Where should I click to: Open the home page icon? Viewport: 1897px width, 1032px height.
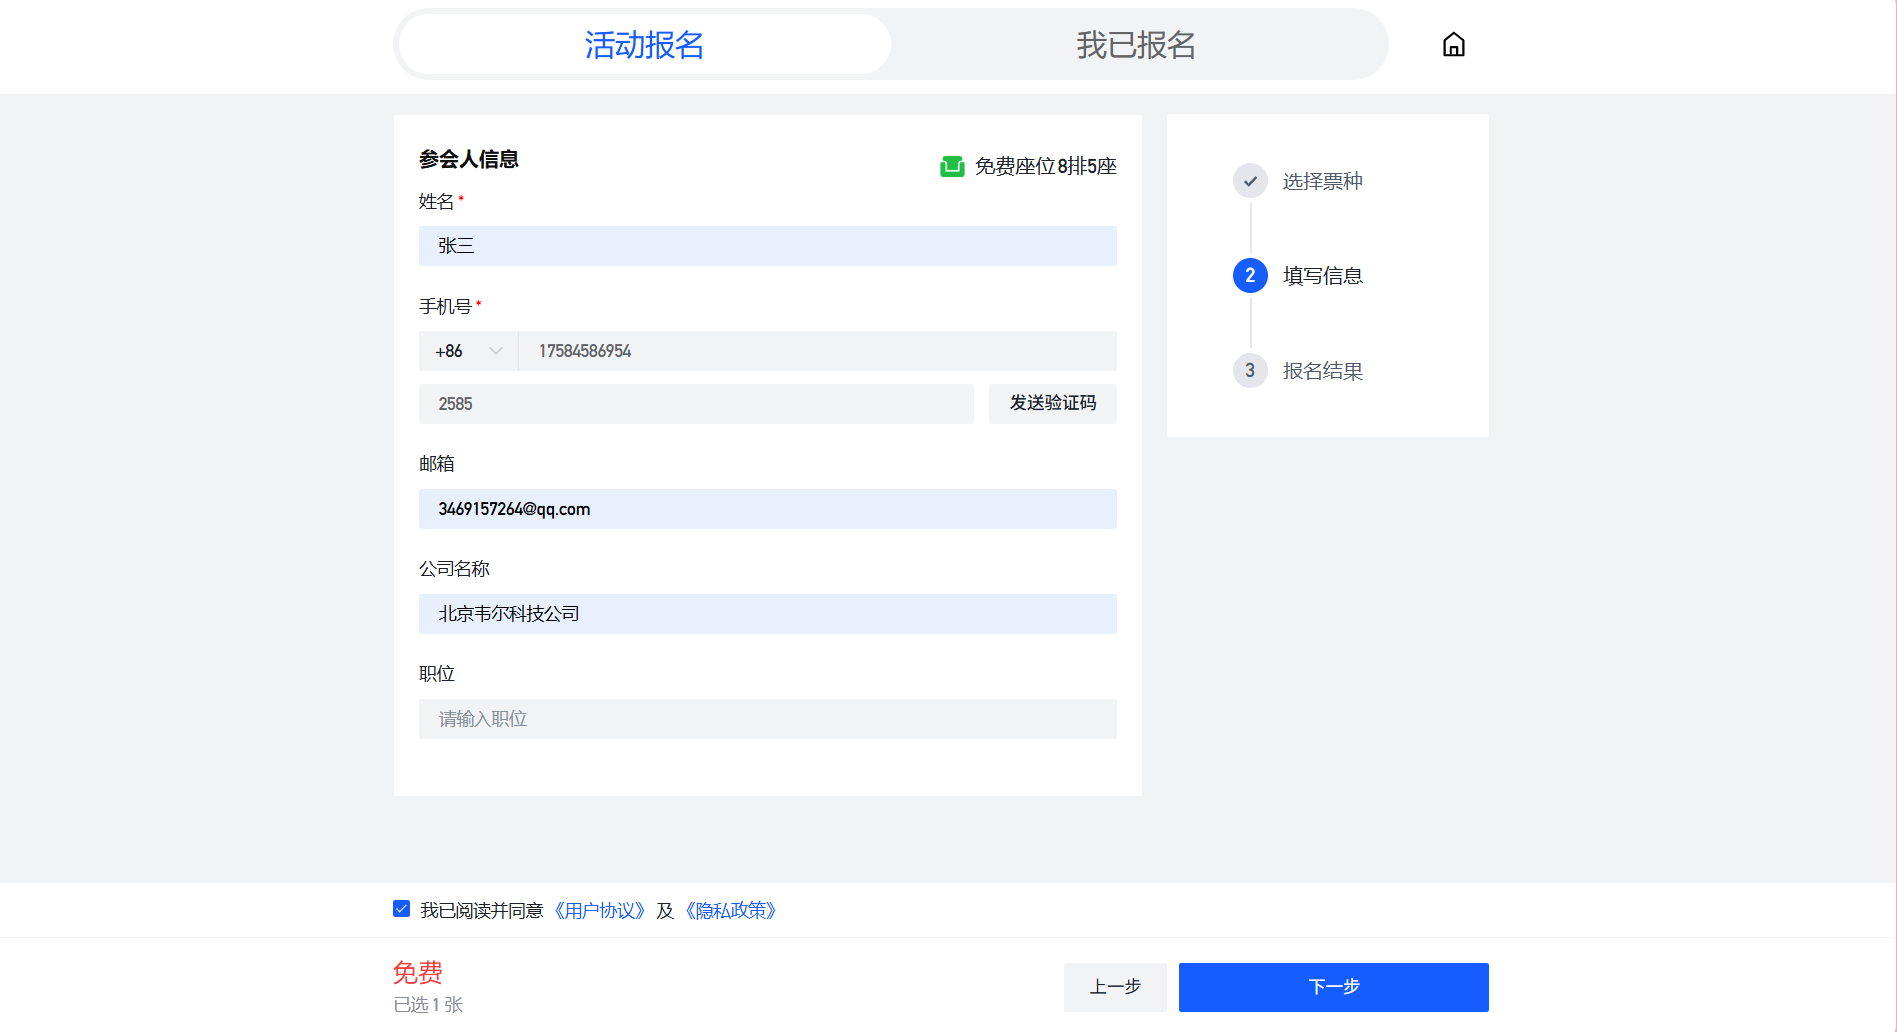1453,45
